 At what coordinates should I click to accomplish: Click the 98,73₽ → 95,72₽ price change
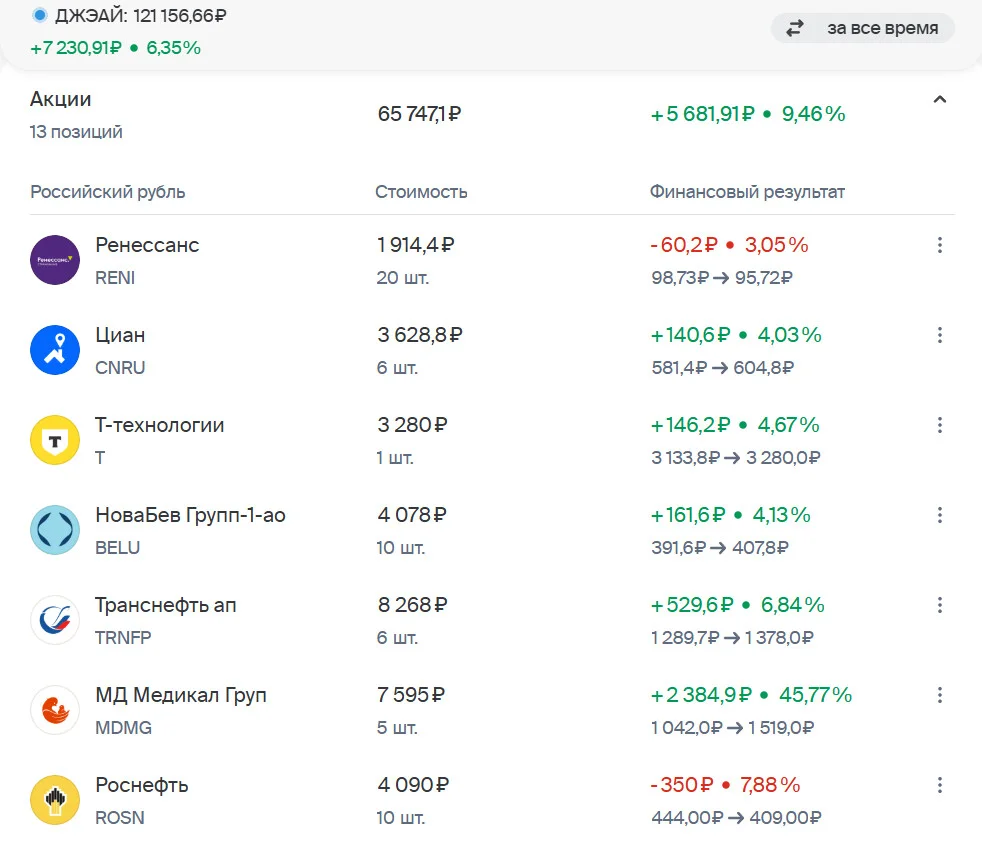click(722, 278)
